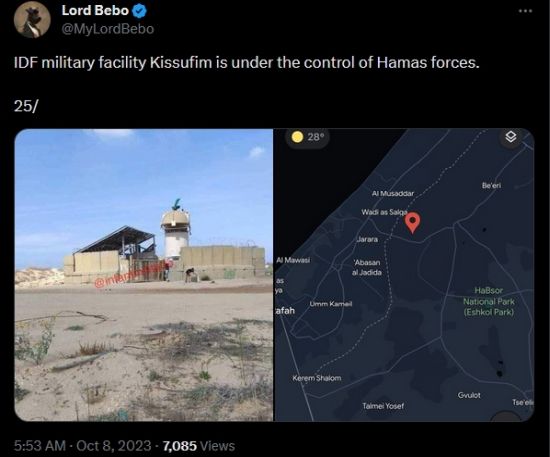Click Lord Bebo's profile avatar
The width and height of the screenshot is (550, 457).
(x=32, y=19)
